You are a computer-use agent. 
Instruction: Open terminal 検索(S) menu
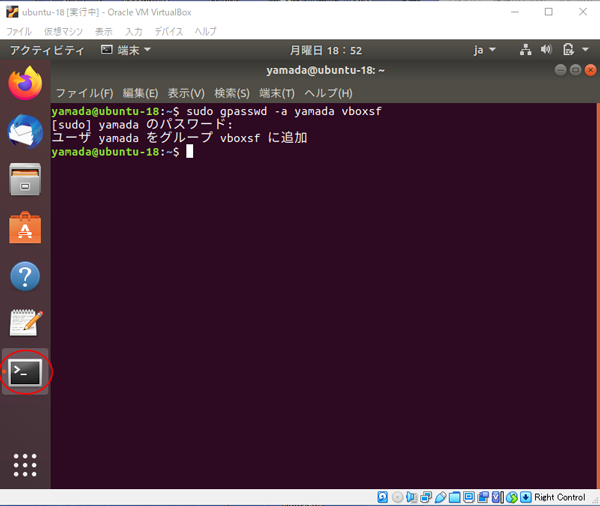pos(232,93)
